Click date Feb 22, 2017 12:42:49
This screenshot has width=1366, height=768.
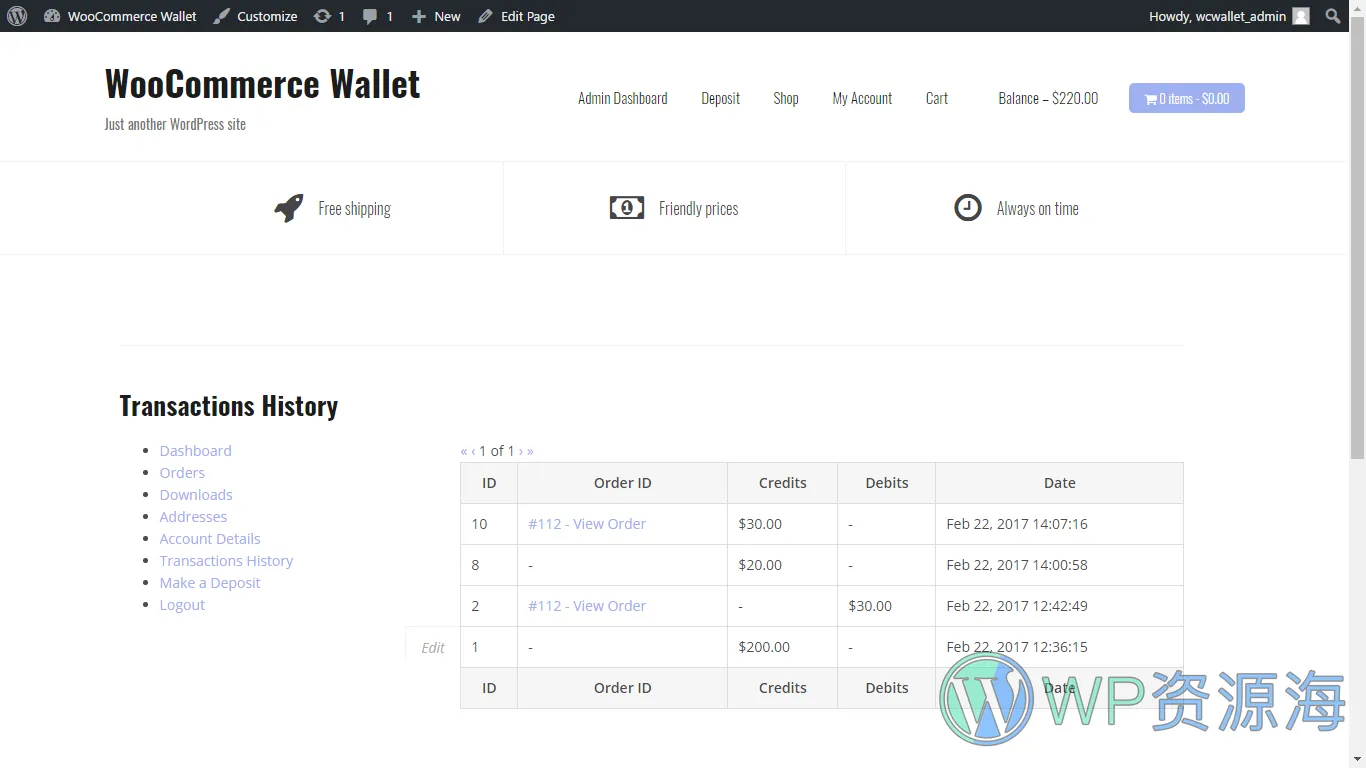1017,606
